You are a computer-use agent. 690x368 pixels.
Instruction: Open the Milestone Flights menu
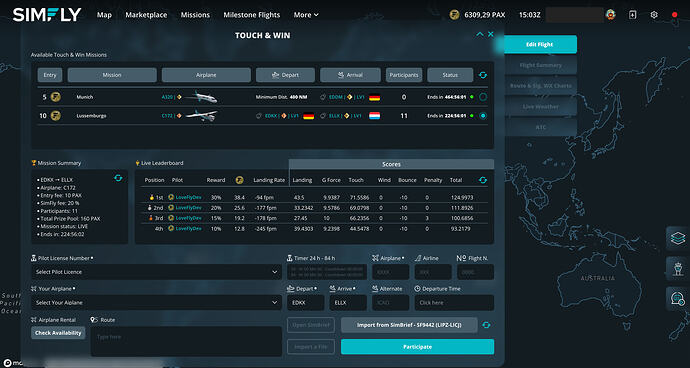[x=252, y=15]
